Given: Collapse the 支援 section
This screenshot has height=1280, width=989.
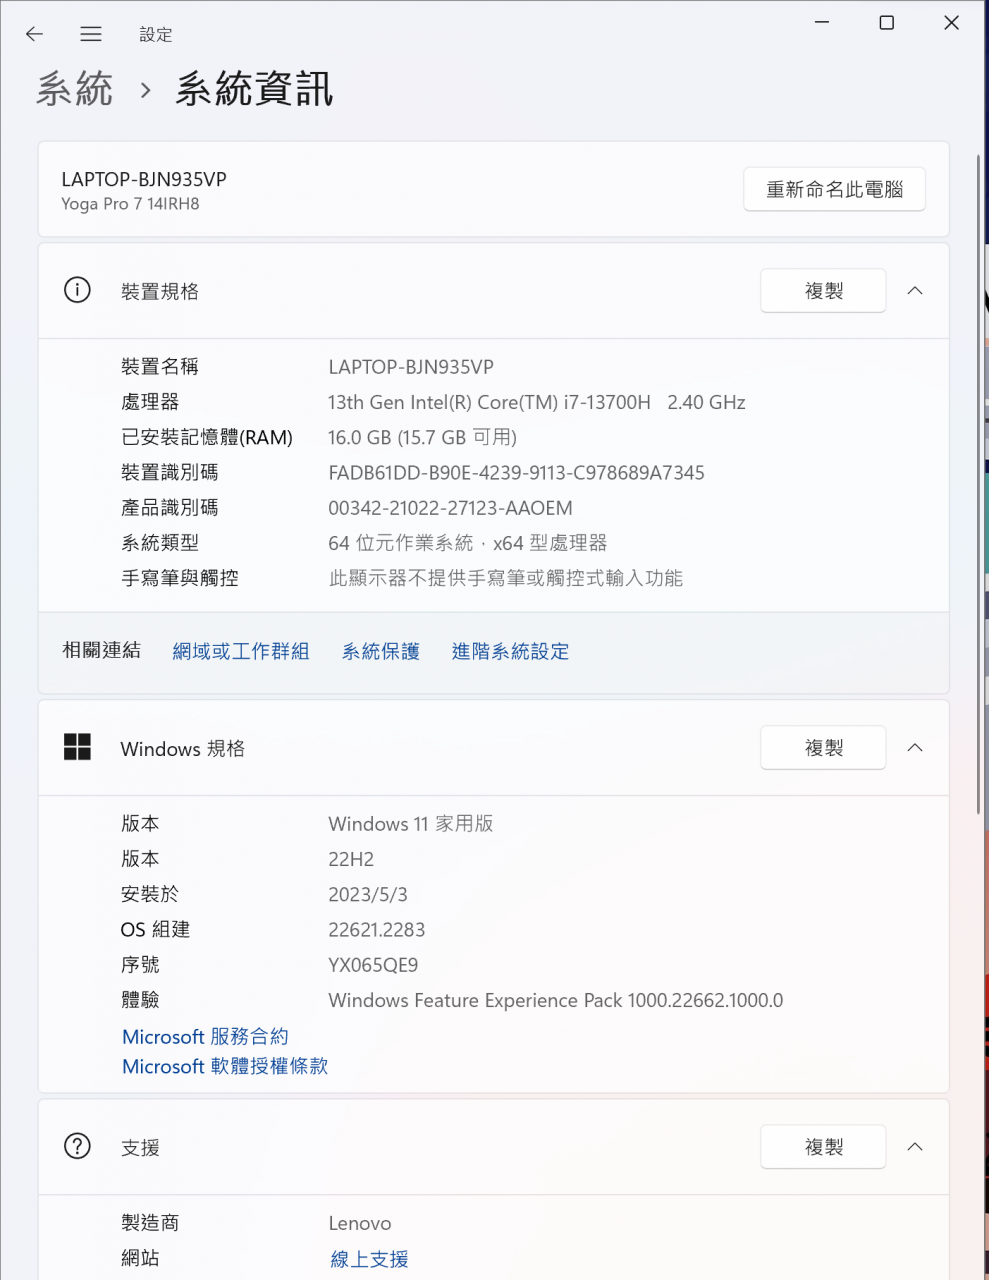Looking at the screenshot, I should [x=914, y=1147].
